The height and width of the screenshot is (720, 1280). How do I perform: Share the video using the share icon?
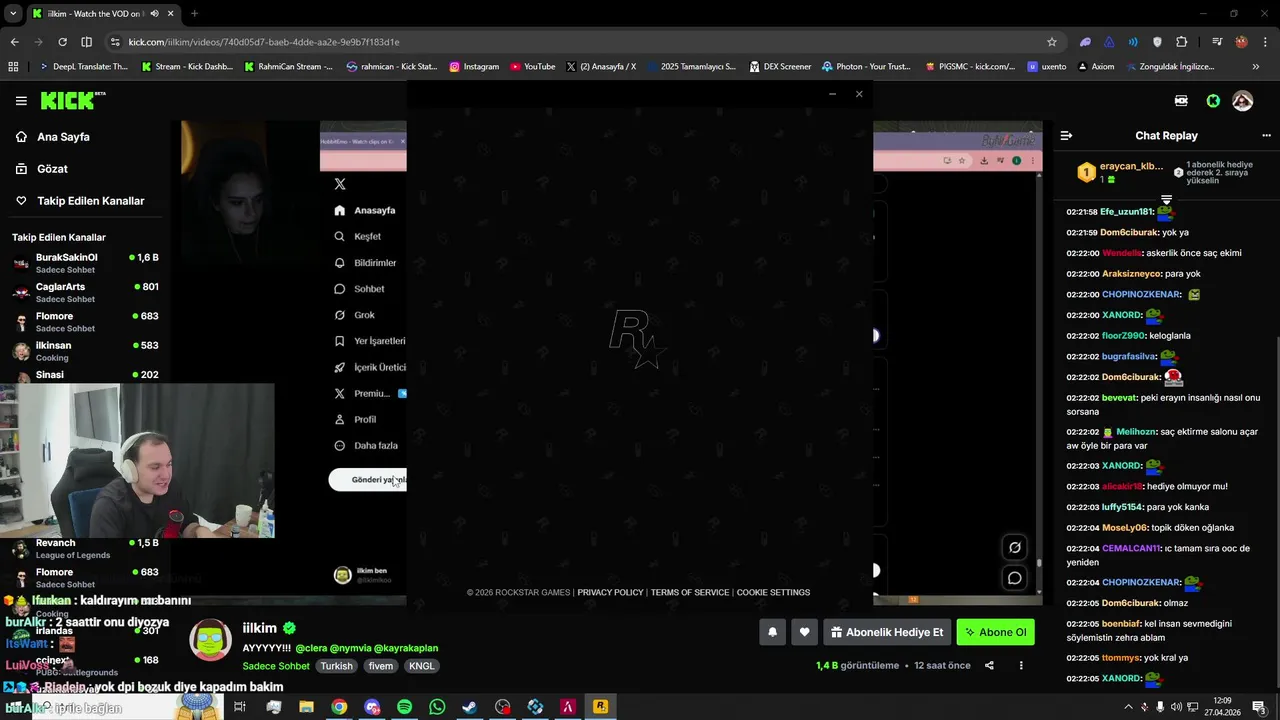point(989,665)
